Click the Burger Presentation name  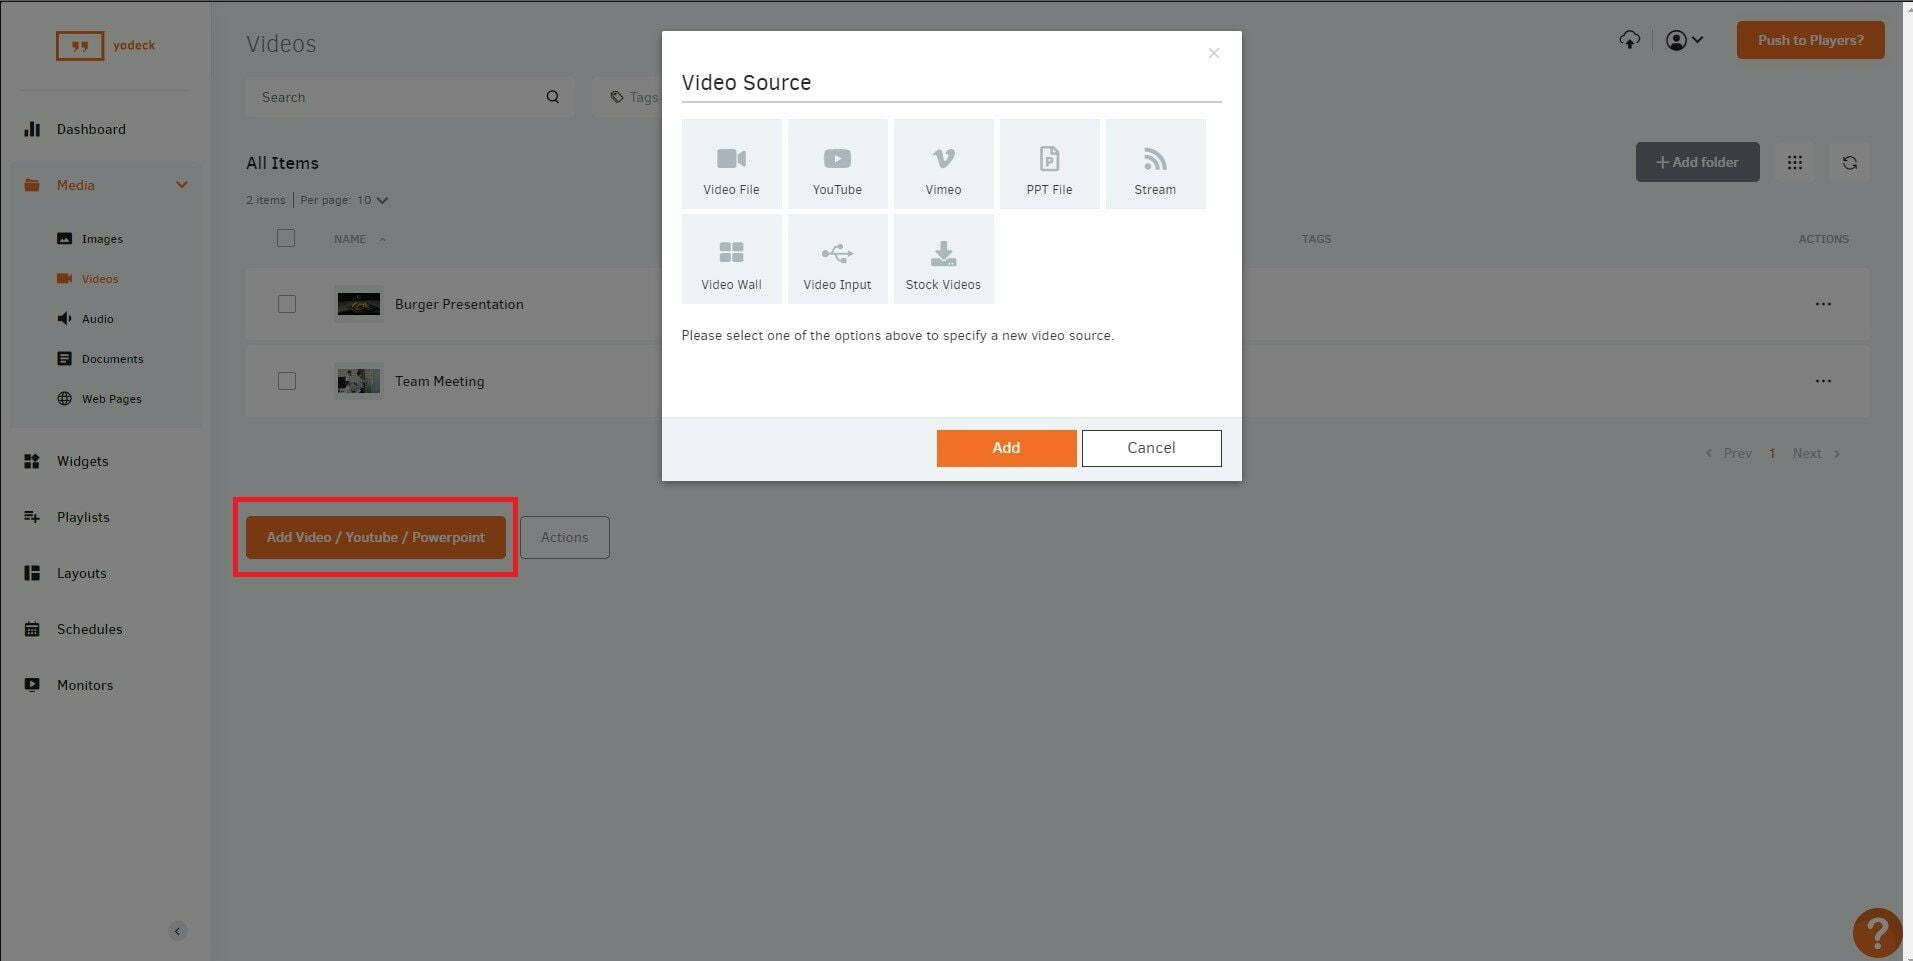click(x=459, y=304)
